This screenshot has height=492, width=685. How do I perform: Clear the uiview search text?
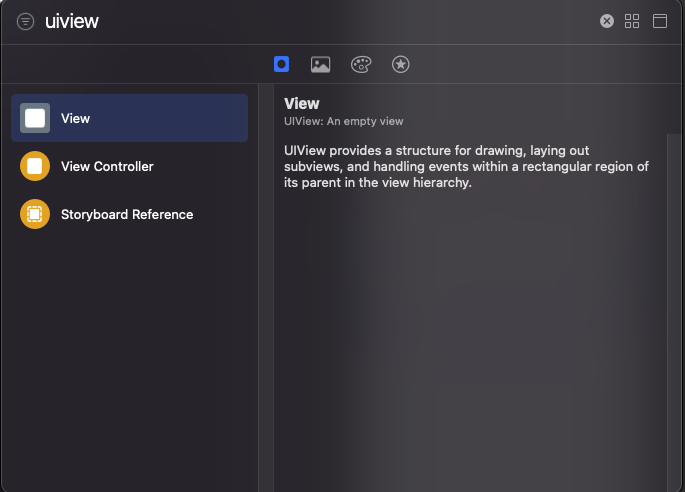[606, 21]
